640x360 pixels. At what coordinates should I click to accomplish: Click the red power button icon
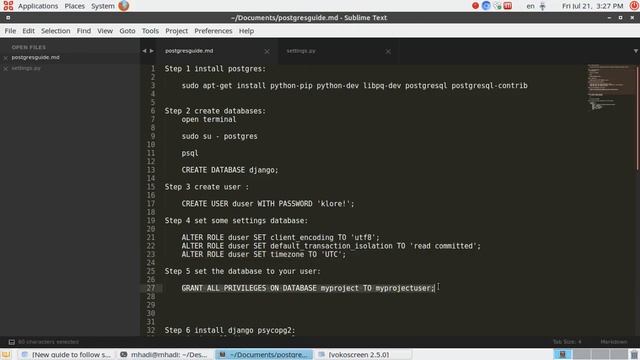tap(634, 6)
